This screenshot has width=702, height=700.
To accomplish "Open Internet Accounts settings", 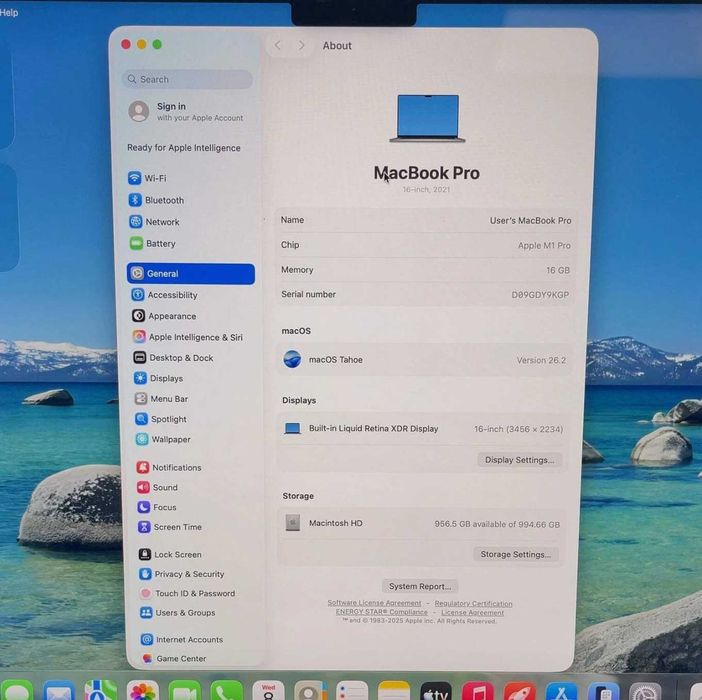I will tap(182, 640).
